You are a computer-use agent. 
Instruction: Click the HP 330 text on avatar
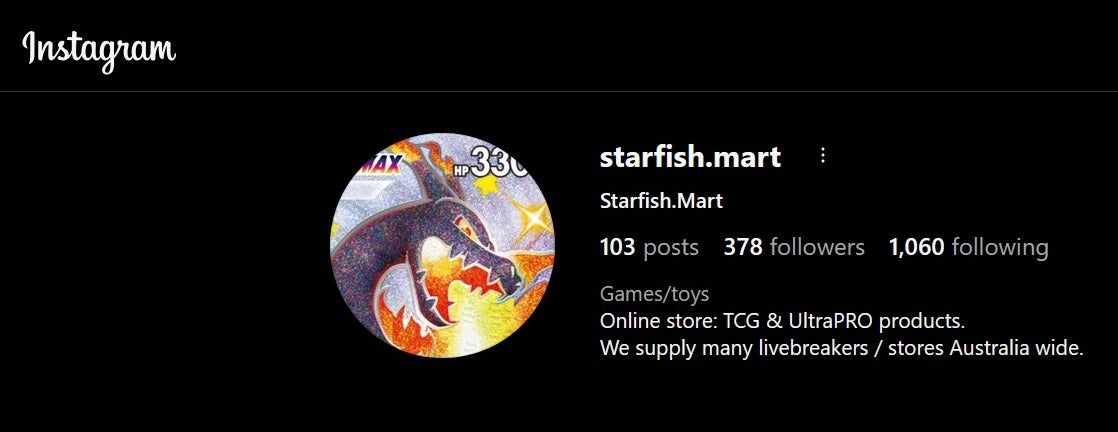(491, 164)
